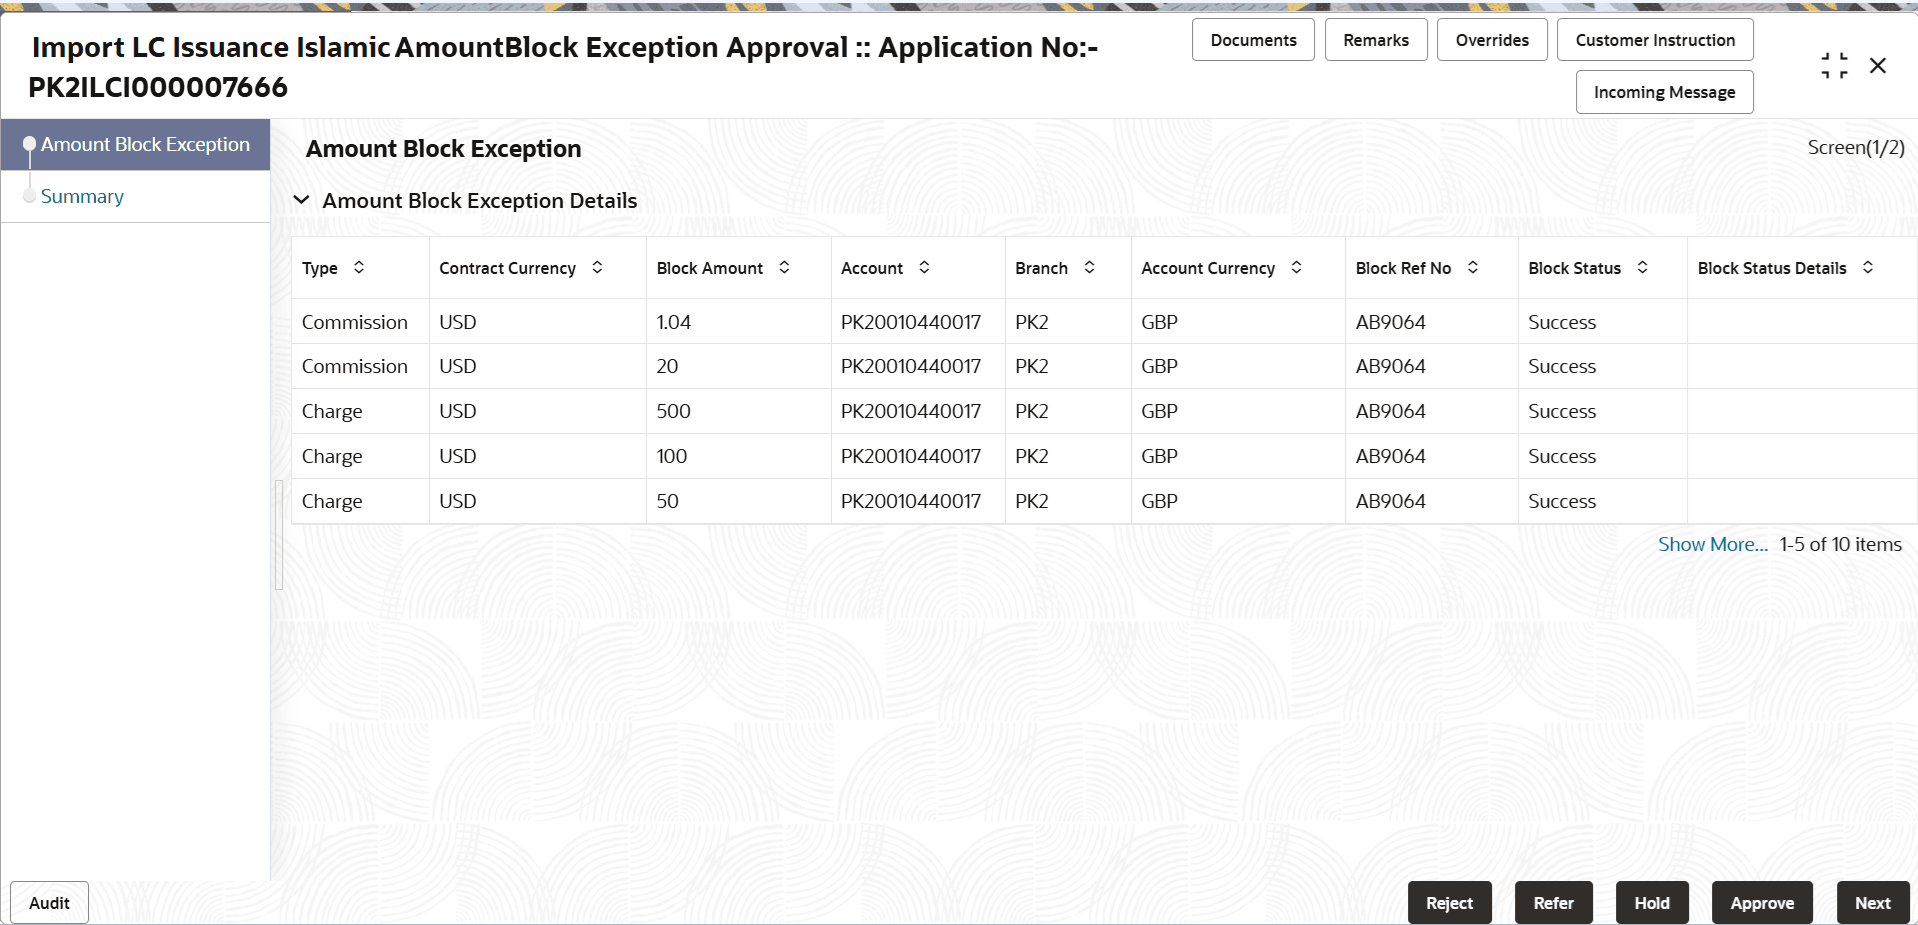Screen dimensions: 1918x925
Task: Open the Documents panel
Action: coord(1252,39)
